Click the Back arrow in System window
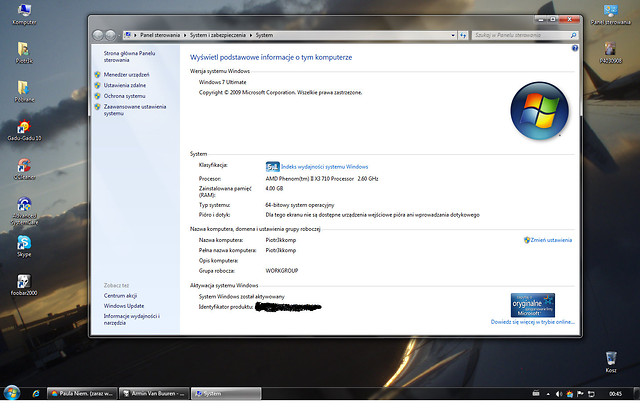This screenshot has width=640, height=410. click(x=98, y=35)
